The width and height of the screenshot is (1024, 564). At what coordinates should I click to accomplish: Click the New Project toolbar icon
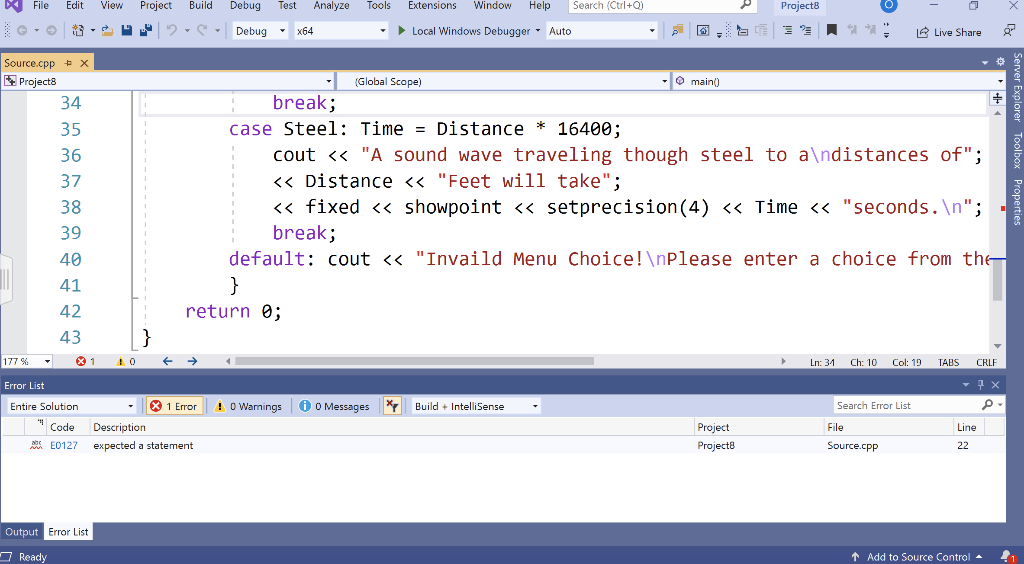point(78,31)
